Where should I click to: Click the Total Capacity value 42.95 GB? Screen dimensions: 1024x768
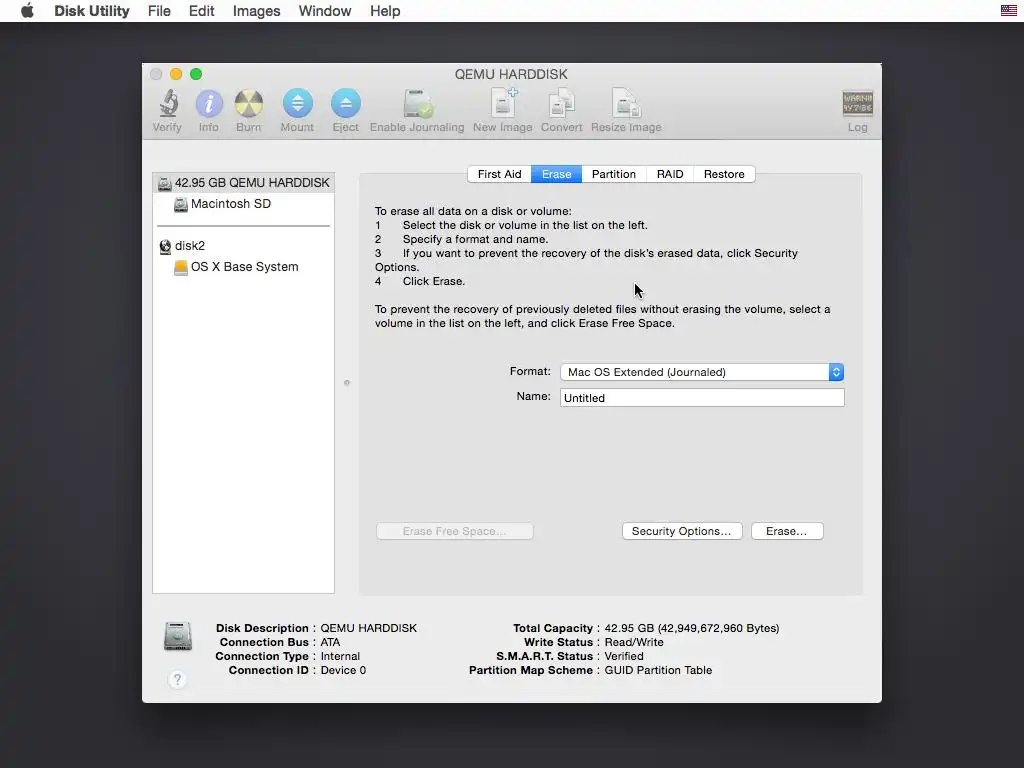point(692,628)
